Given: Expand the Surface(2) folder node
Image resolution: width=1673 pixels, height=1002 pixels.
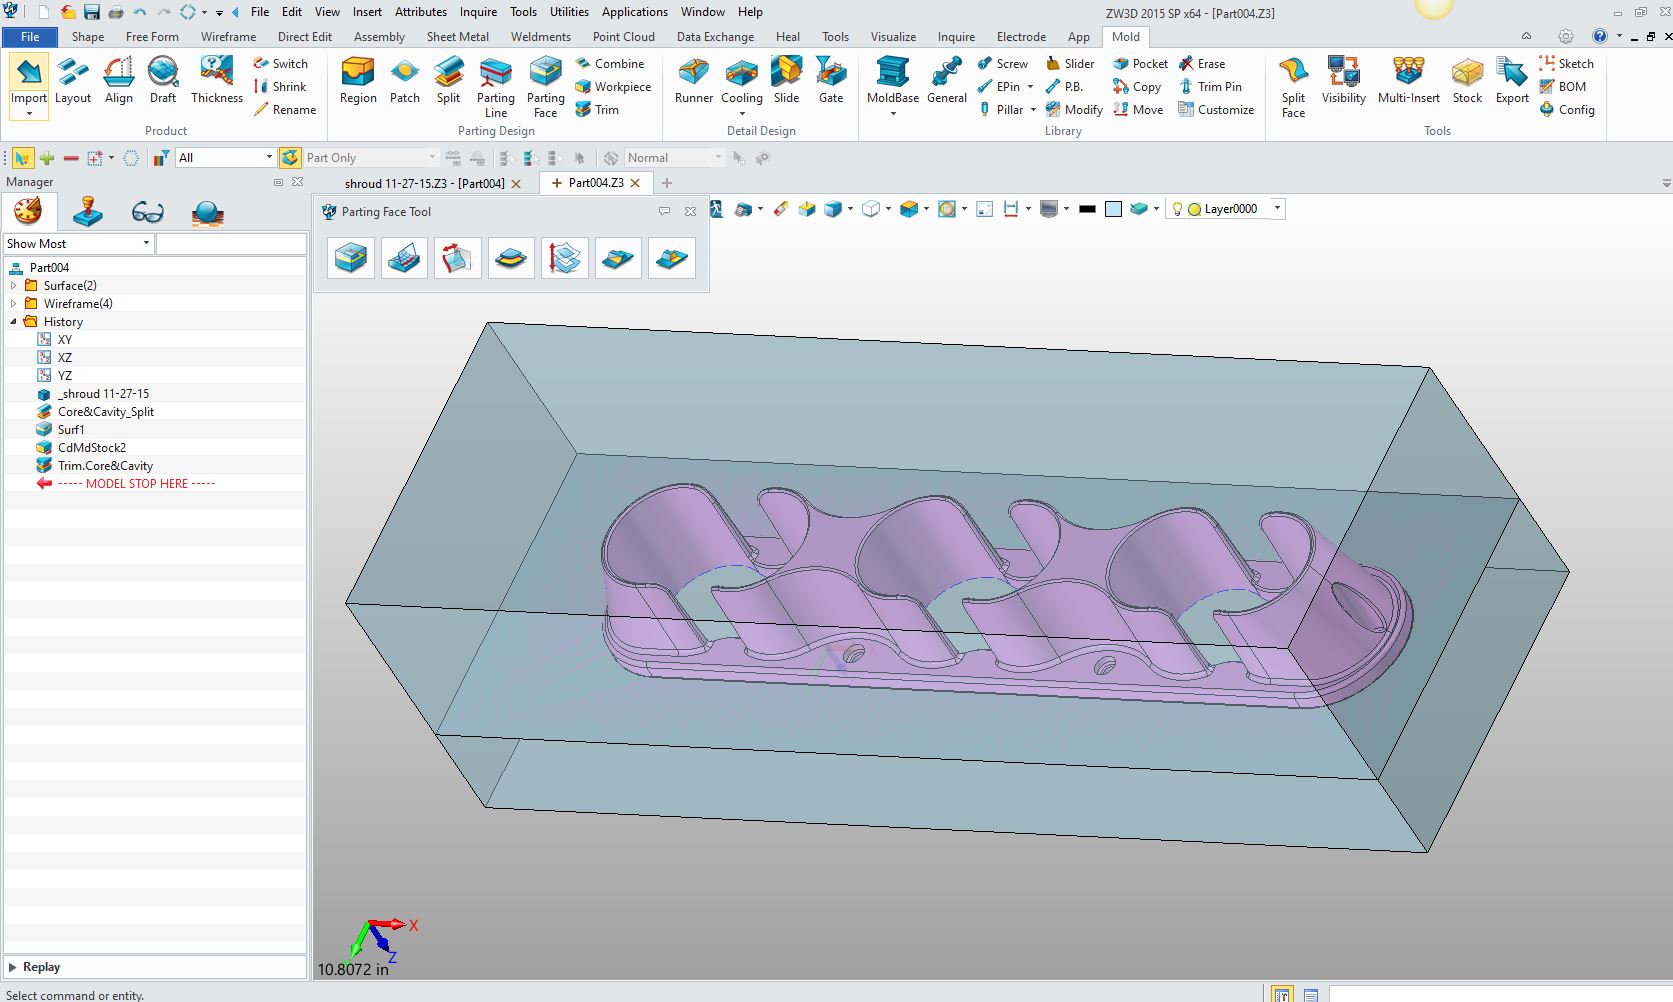Looking at the screenshot, I should click(14, 286).
